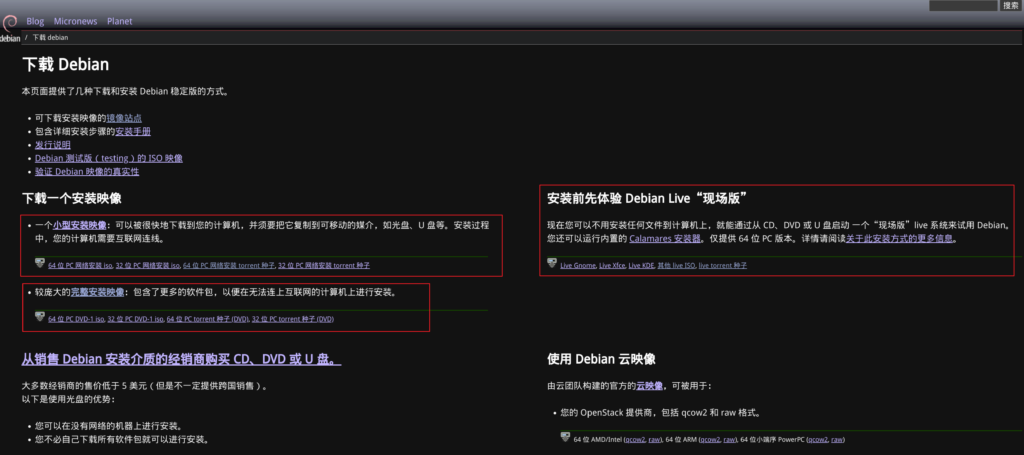Download 32 位 PC DVD-1 iso

coord(135,319)
